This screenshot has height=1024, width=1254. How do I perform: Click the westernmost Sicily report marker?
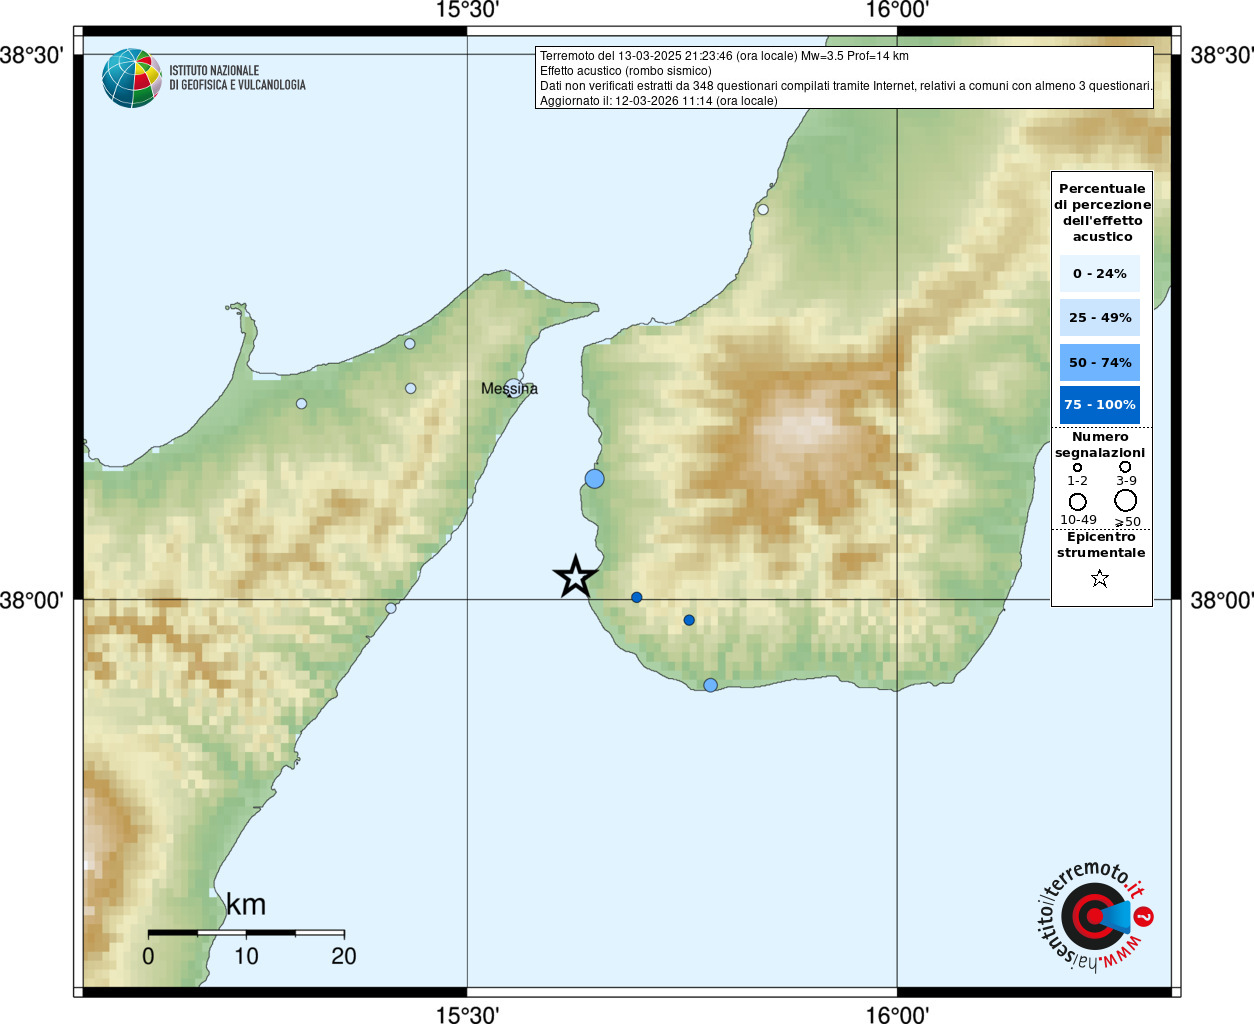301,404
